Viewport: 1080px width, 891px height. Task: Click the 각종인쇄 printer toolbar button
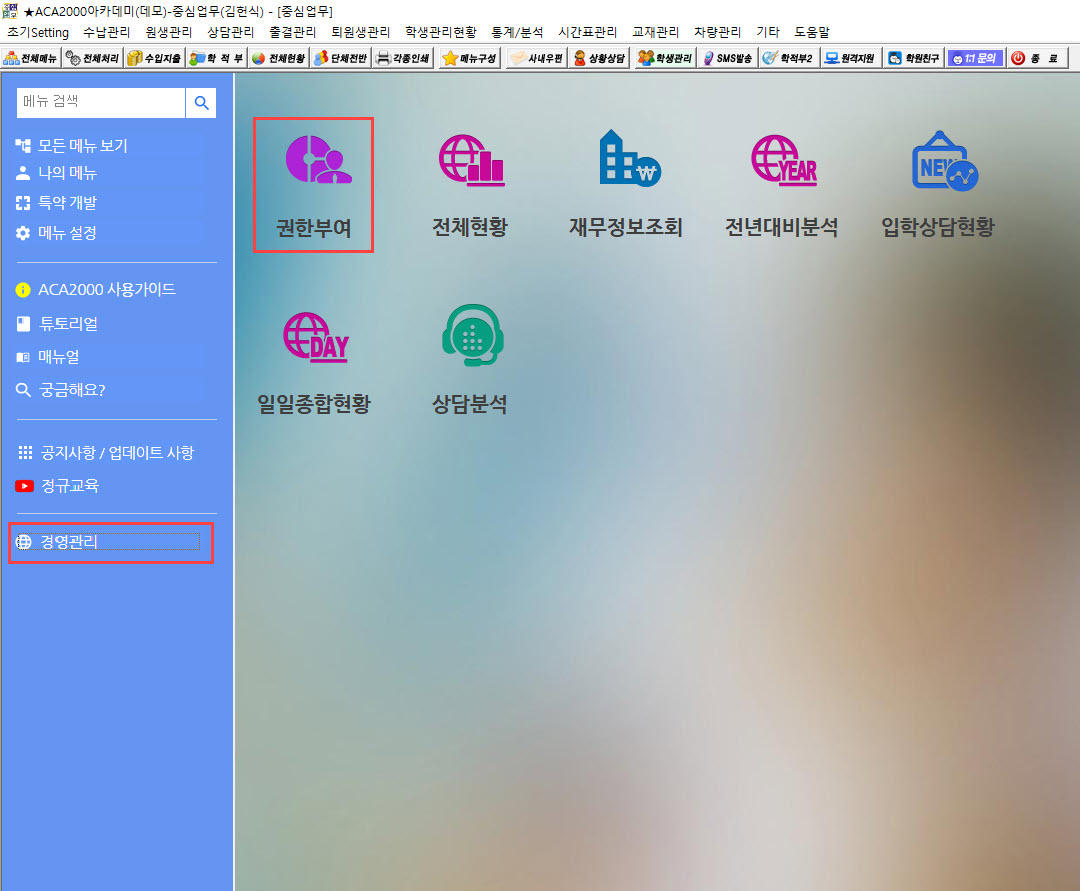coord(404,58)
